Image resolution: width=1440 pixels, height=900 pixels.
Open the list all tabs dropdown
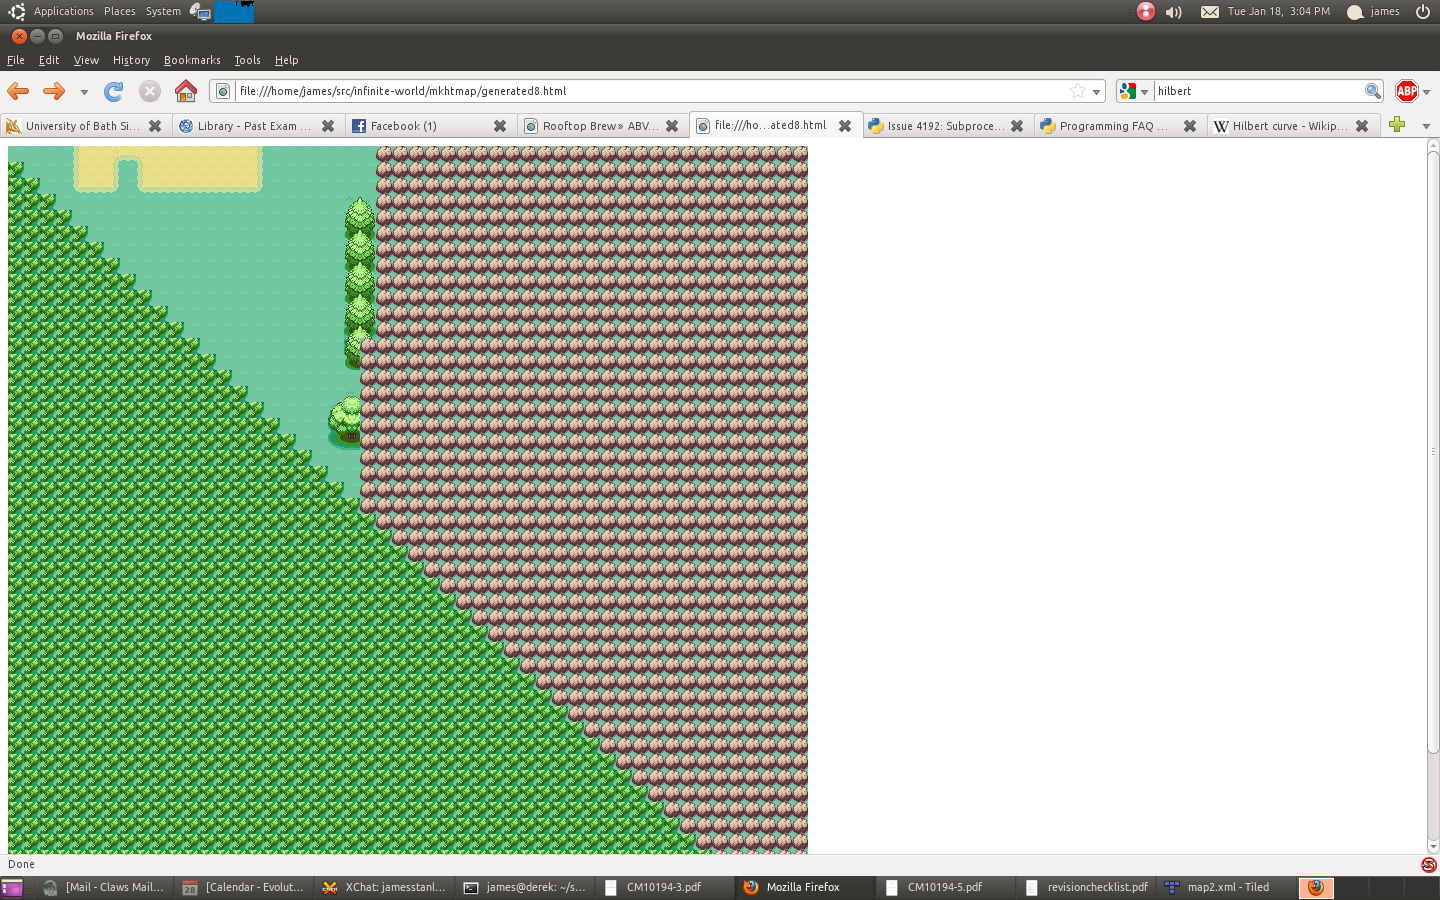click(1426, 126)
